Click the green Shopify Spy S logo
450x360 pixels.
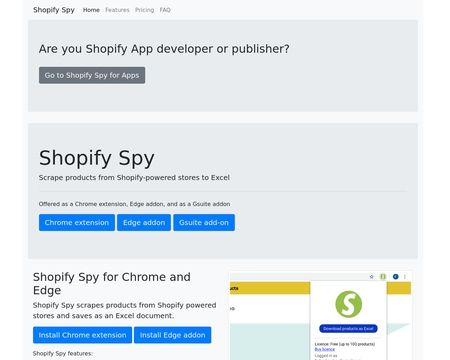coord(348,304)
